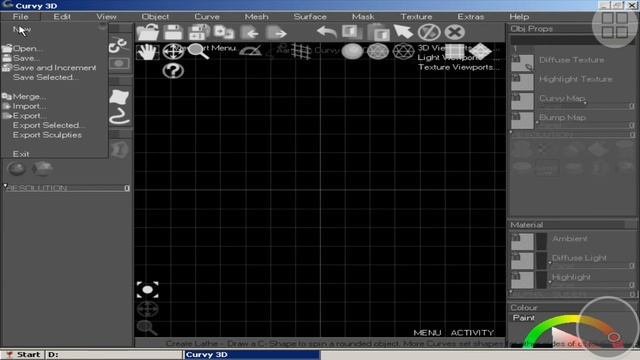This screenshot has height=360, width=640.
Task: Click the save and increment toolbar icon
Action: (x=199, y=32)
